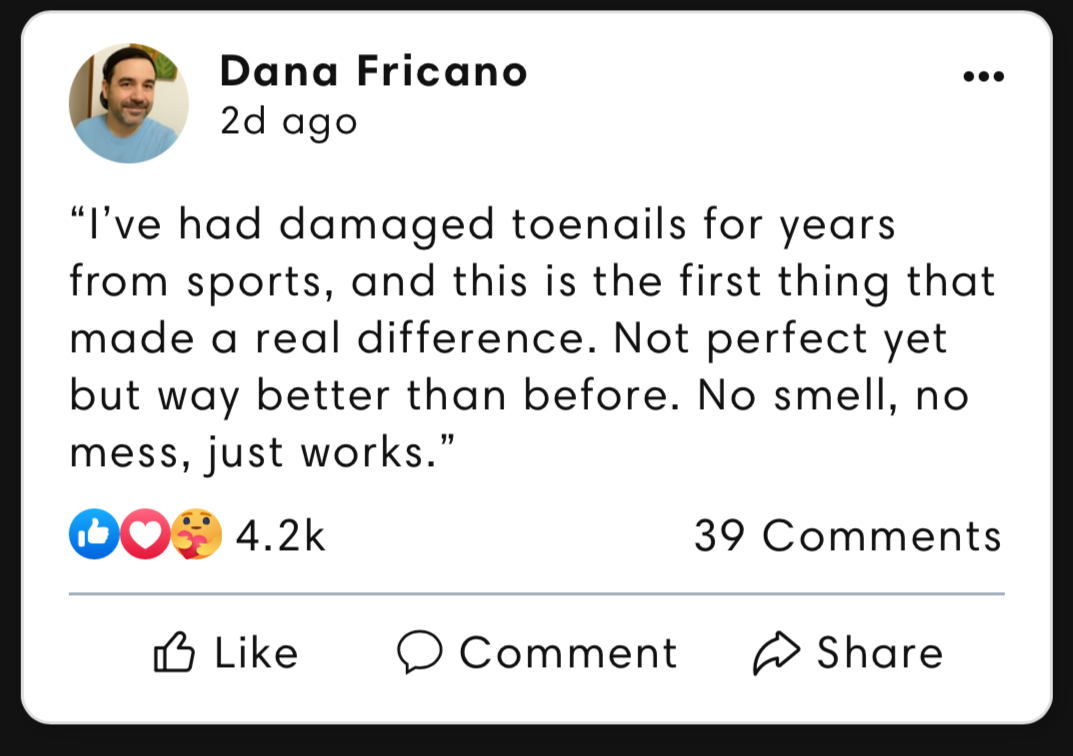The width and height of the screenshot is (1073, 756).
Task: Click Dana Fricano's profile picture
Action: [128, 103]
